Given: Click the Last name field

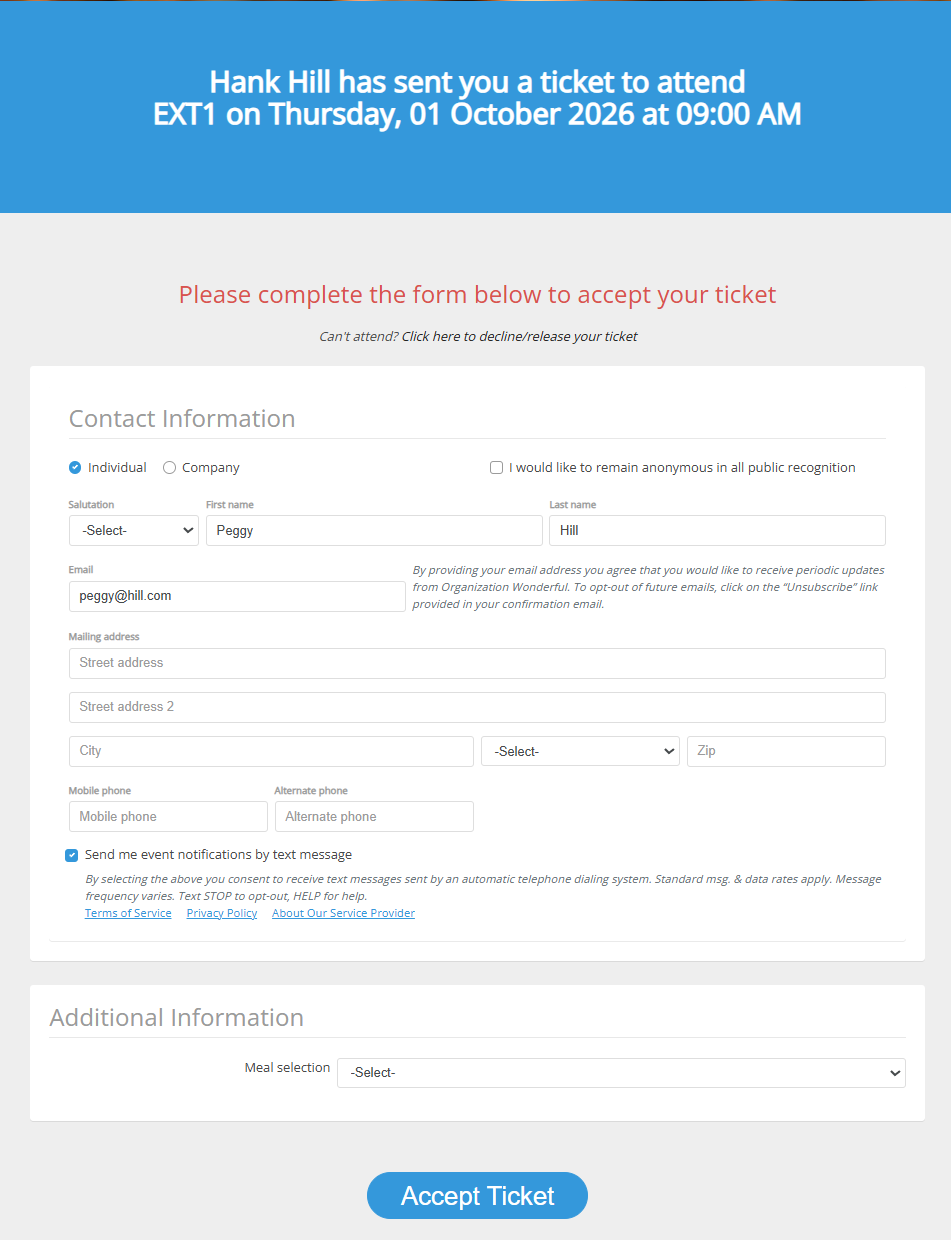Looking at the screenshot, I should point(717,531).
